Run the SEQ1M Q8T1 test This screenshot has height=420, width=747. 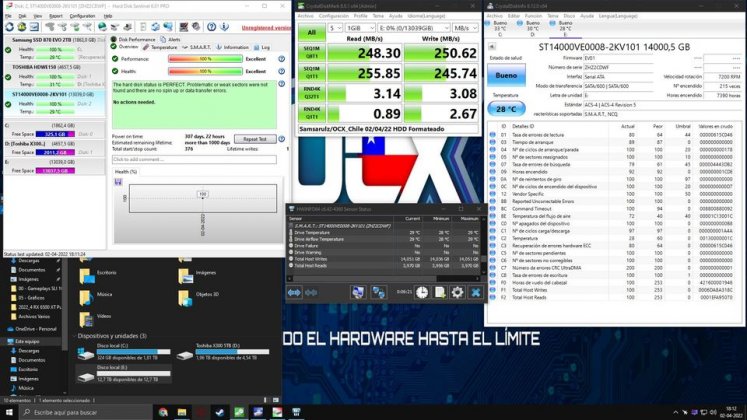312,52
